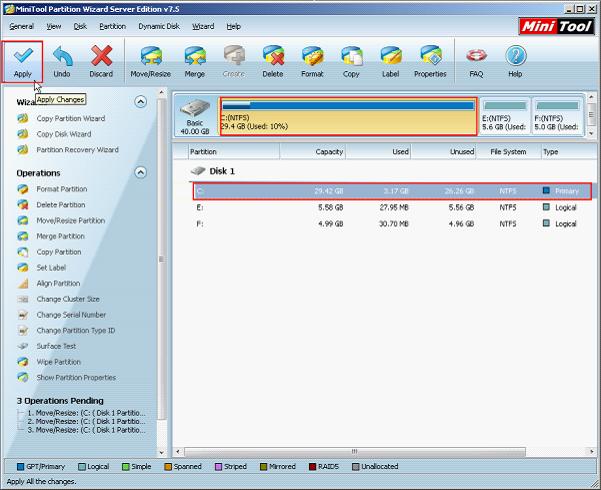The width and height of the screenshot is (601, 490).
Task: Select the C: row in partition list
Action: tap(392, 191)
